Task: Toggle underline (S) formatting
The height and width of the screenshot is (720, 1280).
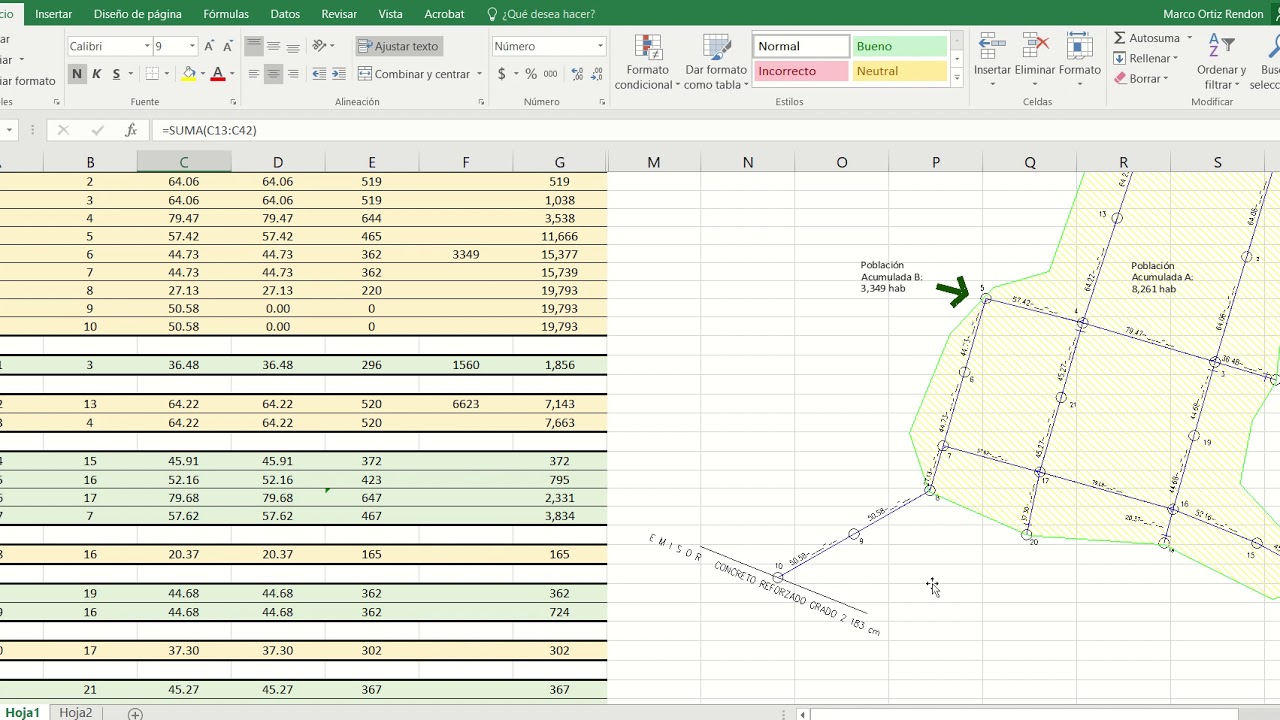Action: 116,74
